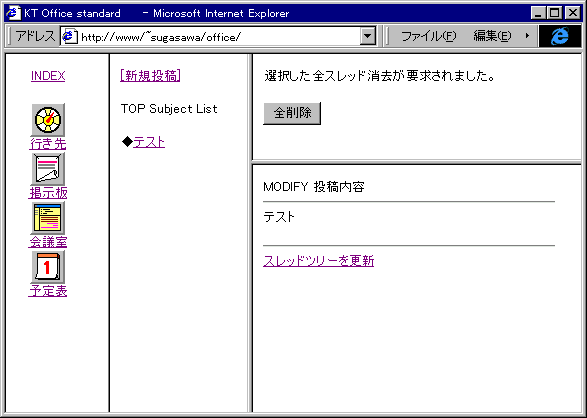Expand the address bar dropdown arrow
Viewport: 587px width, 418px height.
(368, 36)
